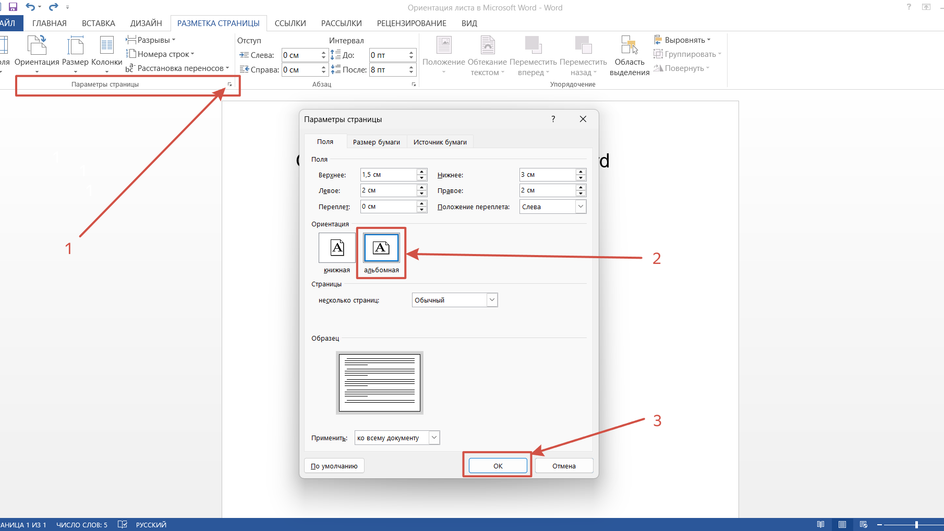Adjust the Верхнее margin stepper arrows
This screenshot has width=944, height=531.
click(x=421, y=175)
